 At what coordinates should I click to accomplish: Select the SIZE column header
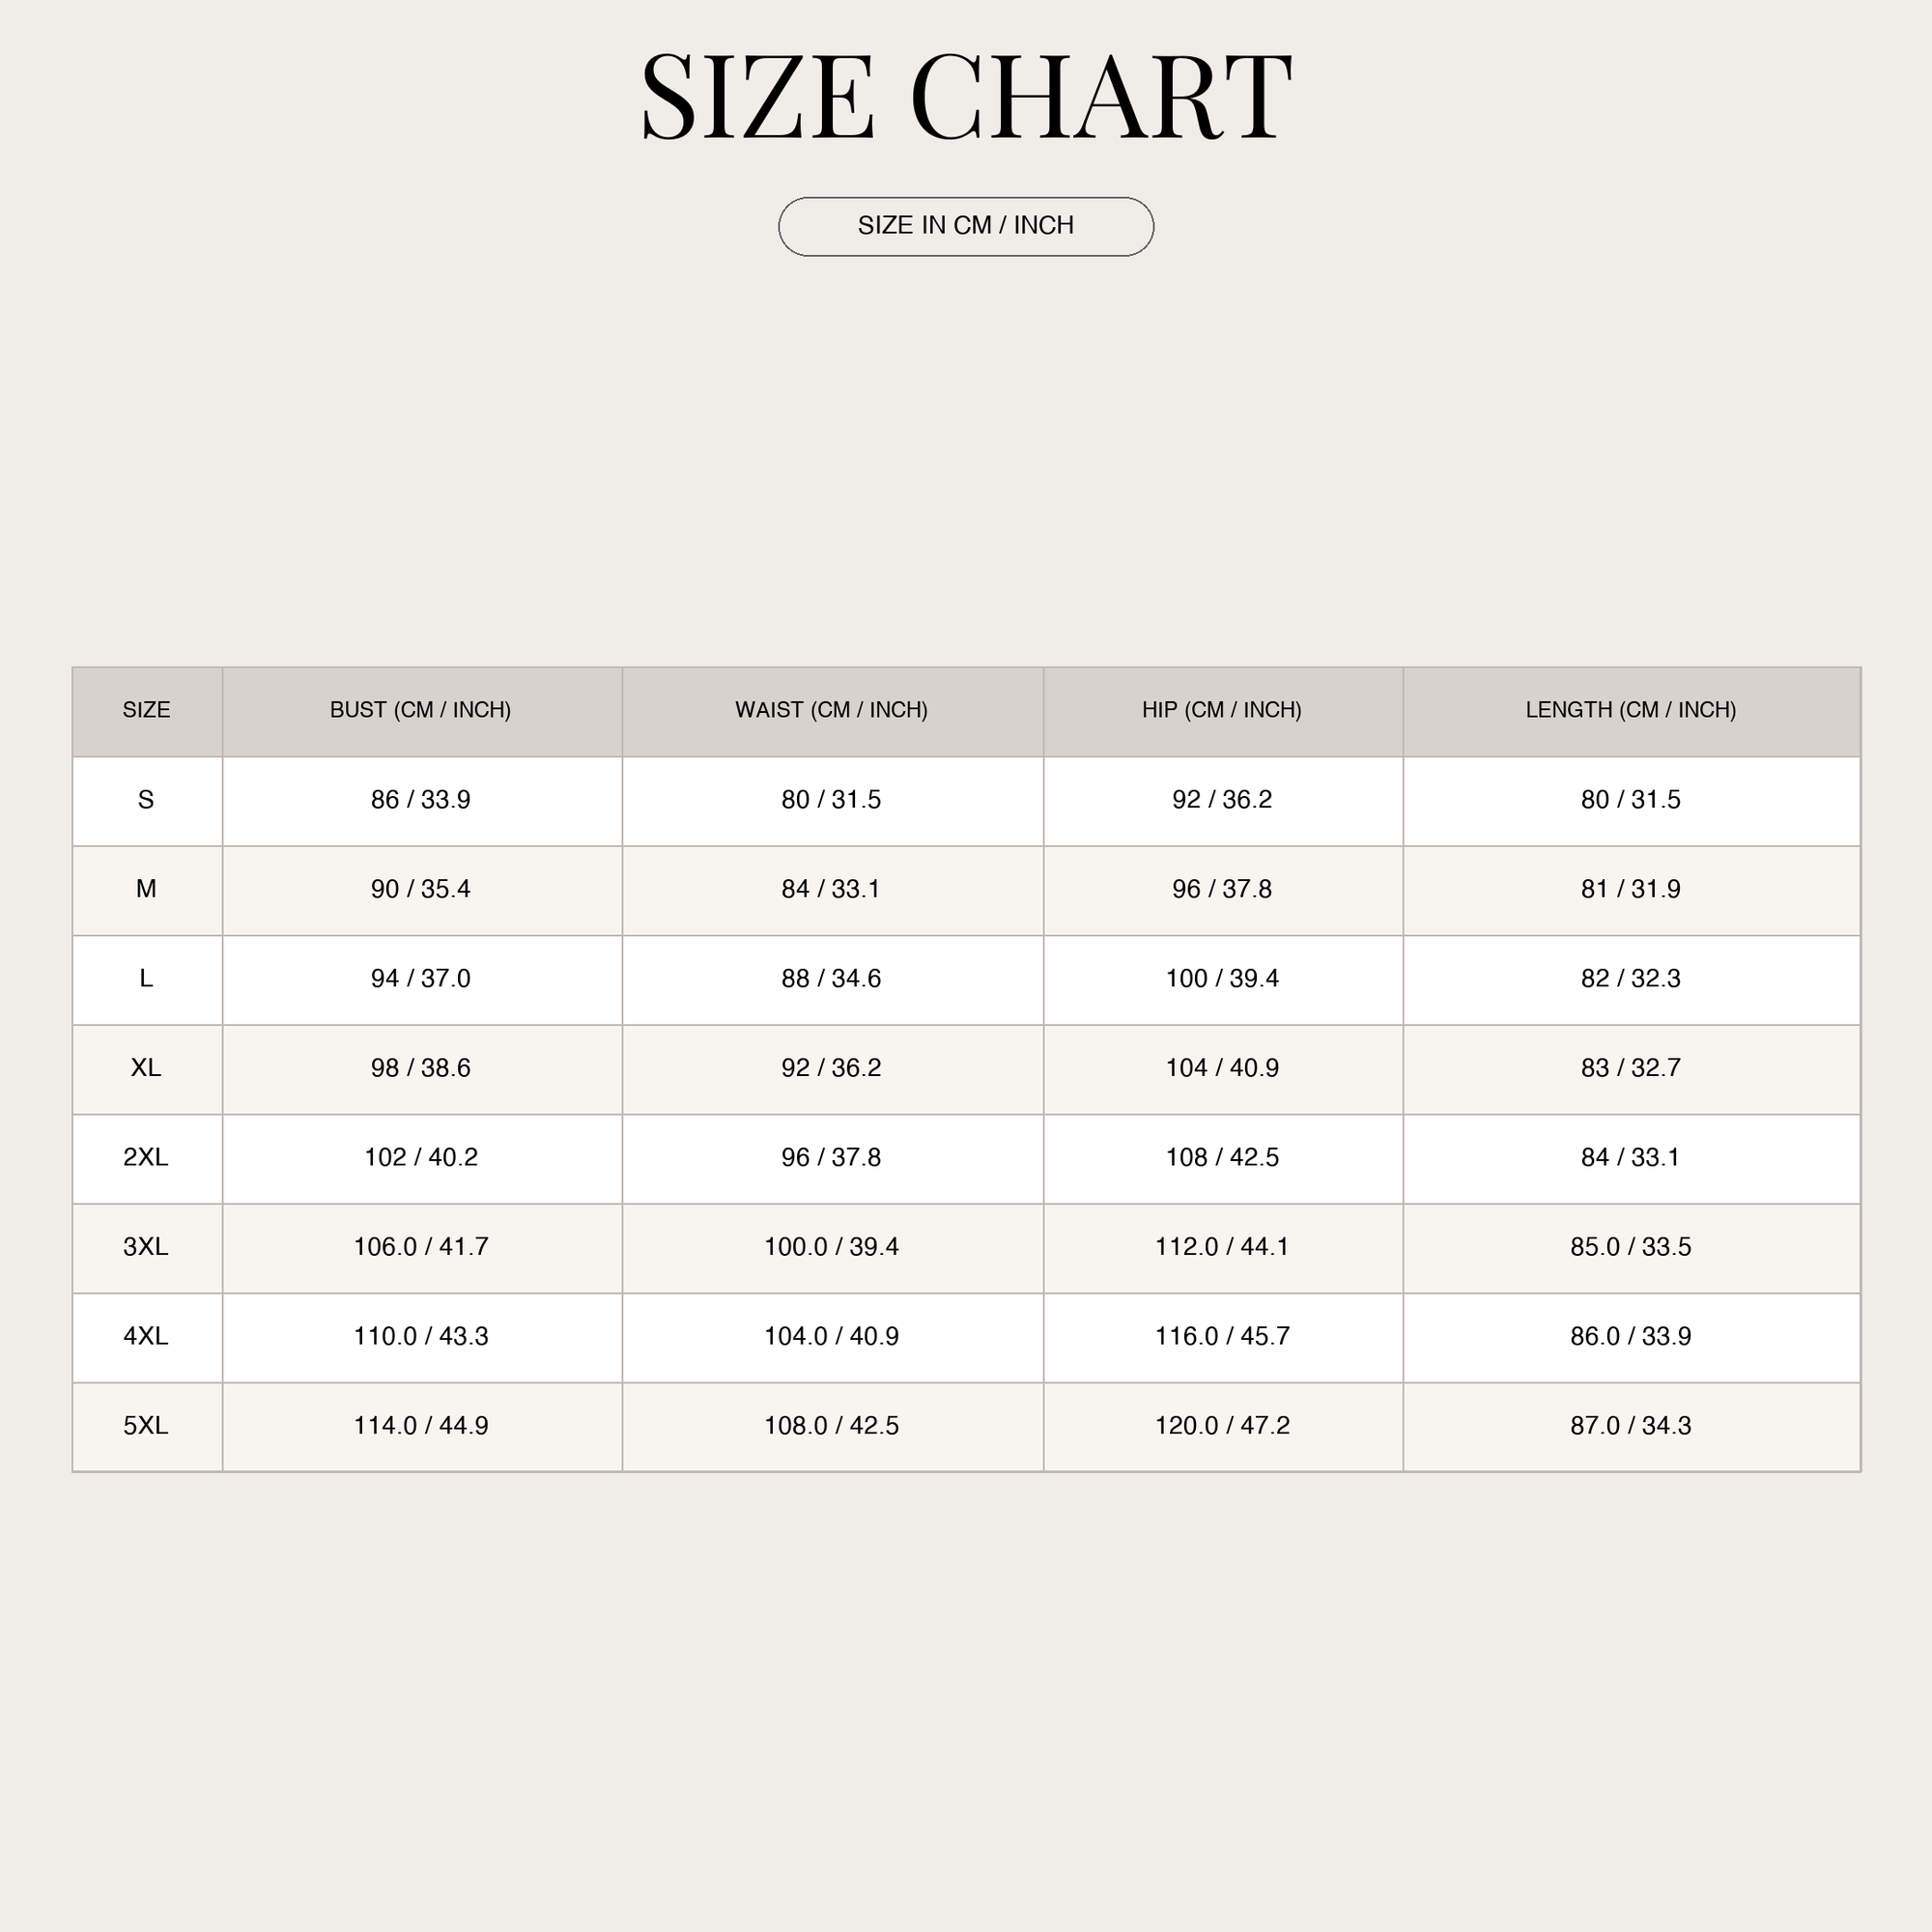click(x=146, y=710)
